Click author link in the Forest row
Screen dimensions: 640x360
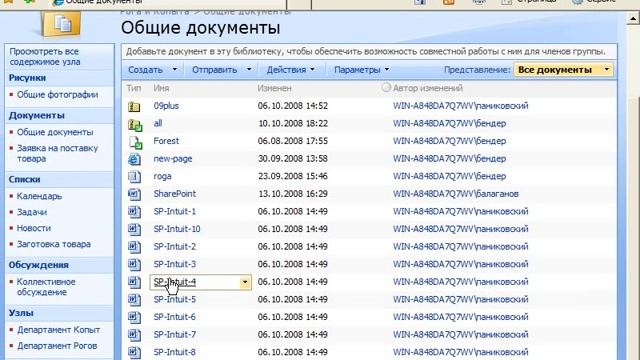coord(449,141)
